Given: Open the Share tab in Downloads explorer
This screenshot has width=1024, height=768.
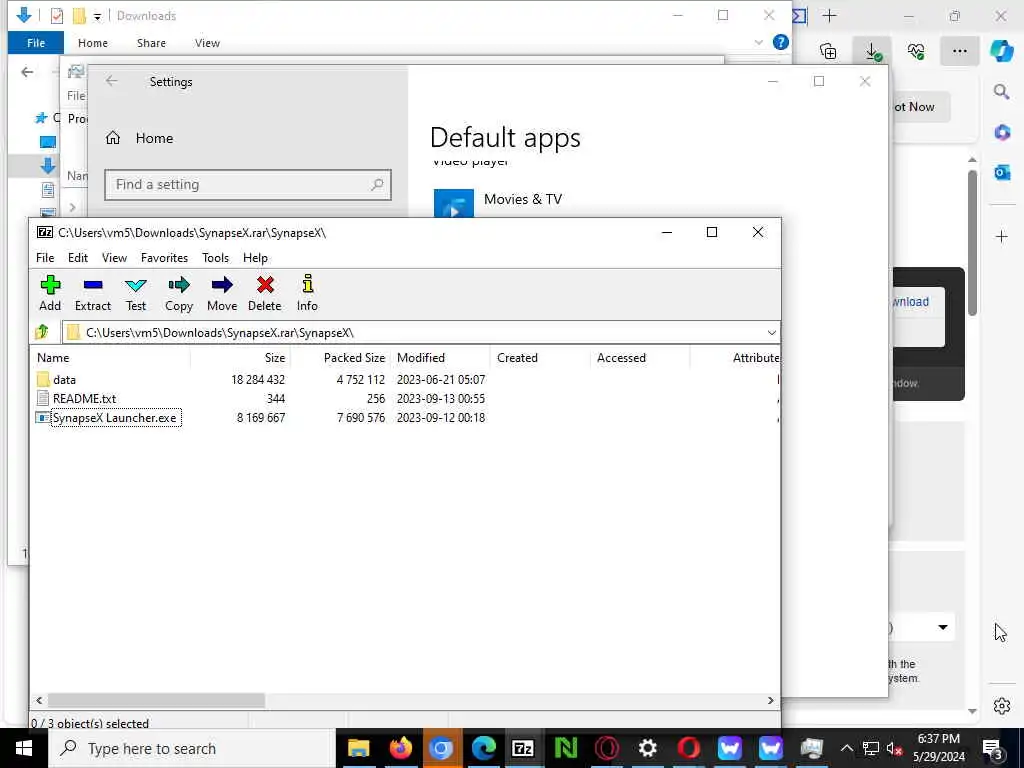Looking at the screenshot, I should (151, 43).
